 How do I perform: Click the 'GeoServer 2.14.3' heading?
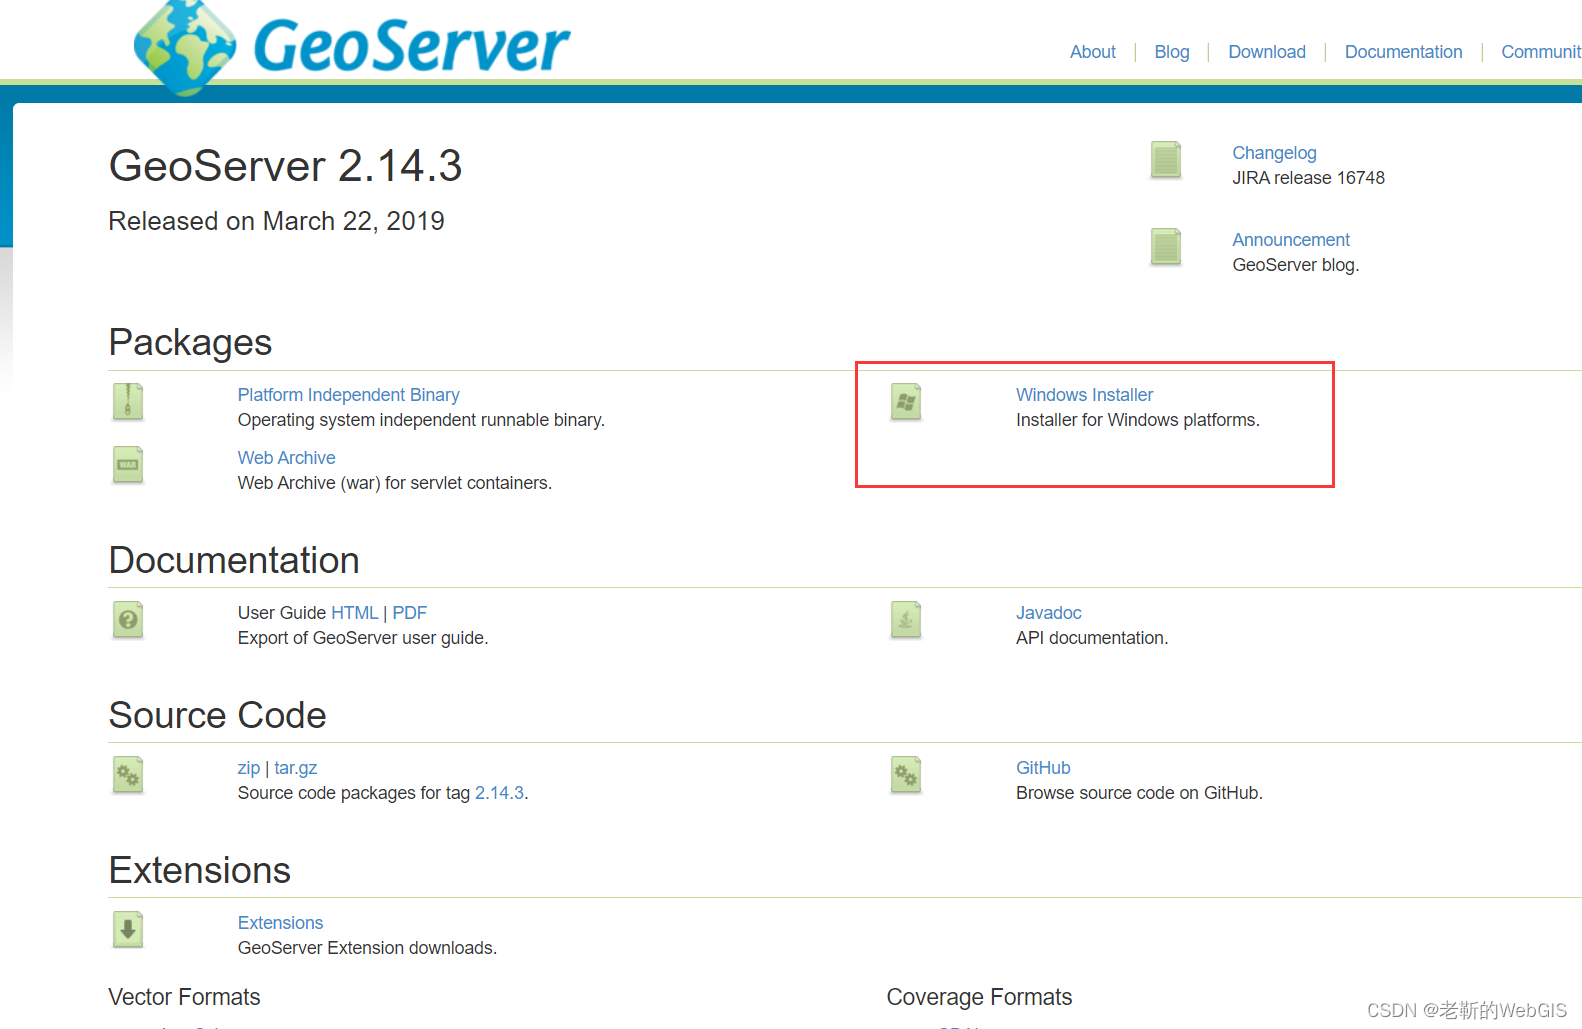285,166
